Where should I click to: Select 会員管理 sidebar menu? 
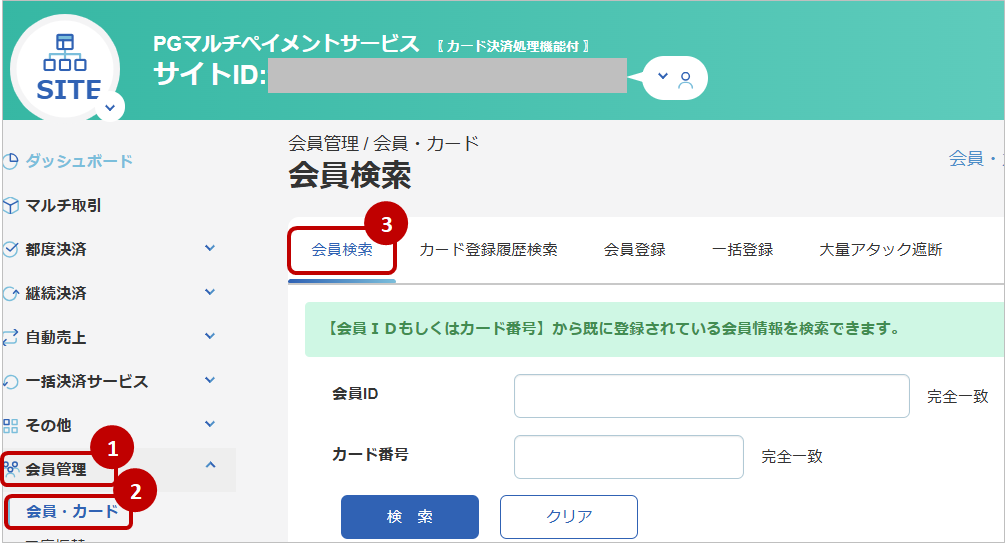[x=56, y=469]
